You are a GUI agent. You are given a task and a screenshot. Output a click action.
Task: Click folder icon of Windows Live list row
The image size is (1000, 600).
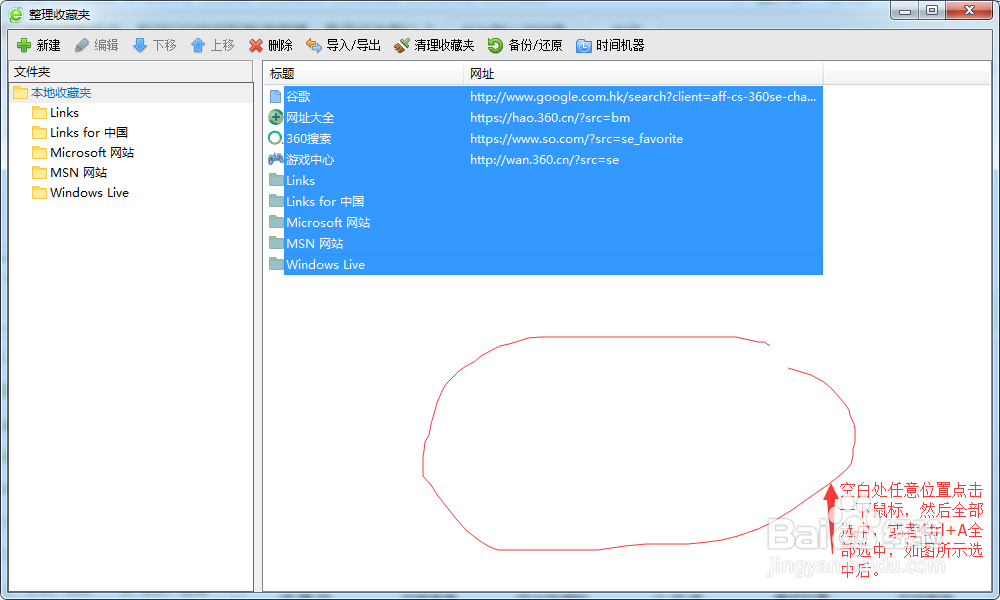click(276, 264)
